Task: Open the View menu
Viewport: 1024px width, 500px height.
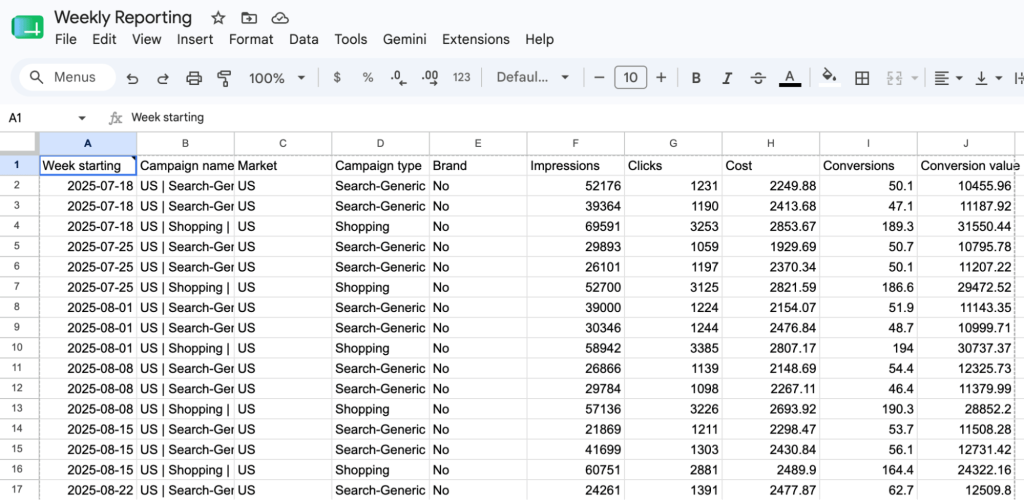Action: coord(146,39)
